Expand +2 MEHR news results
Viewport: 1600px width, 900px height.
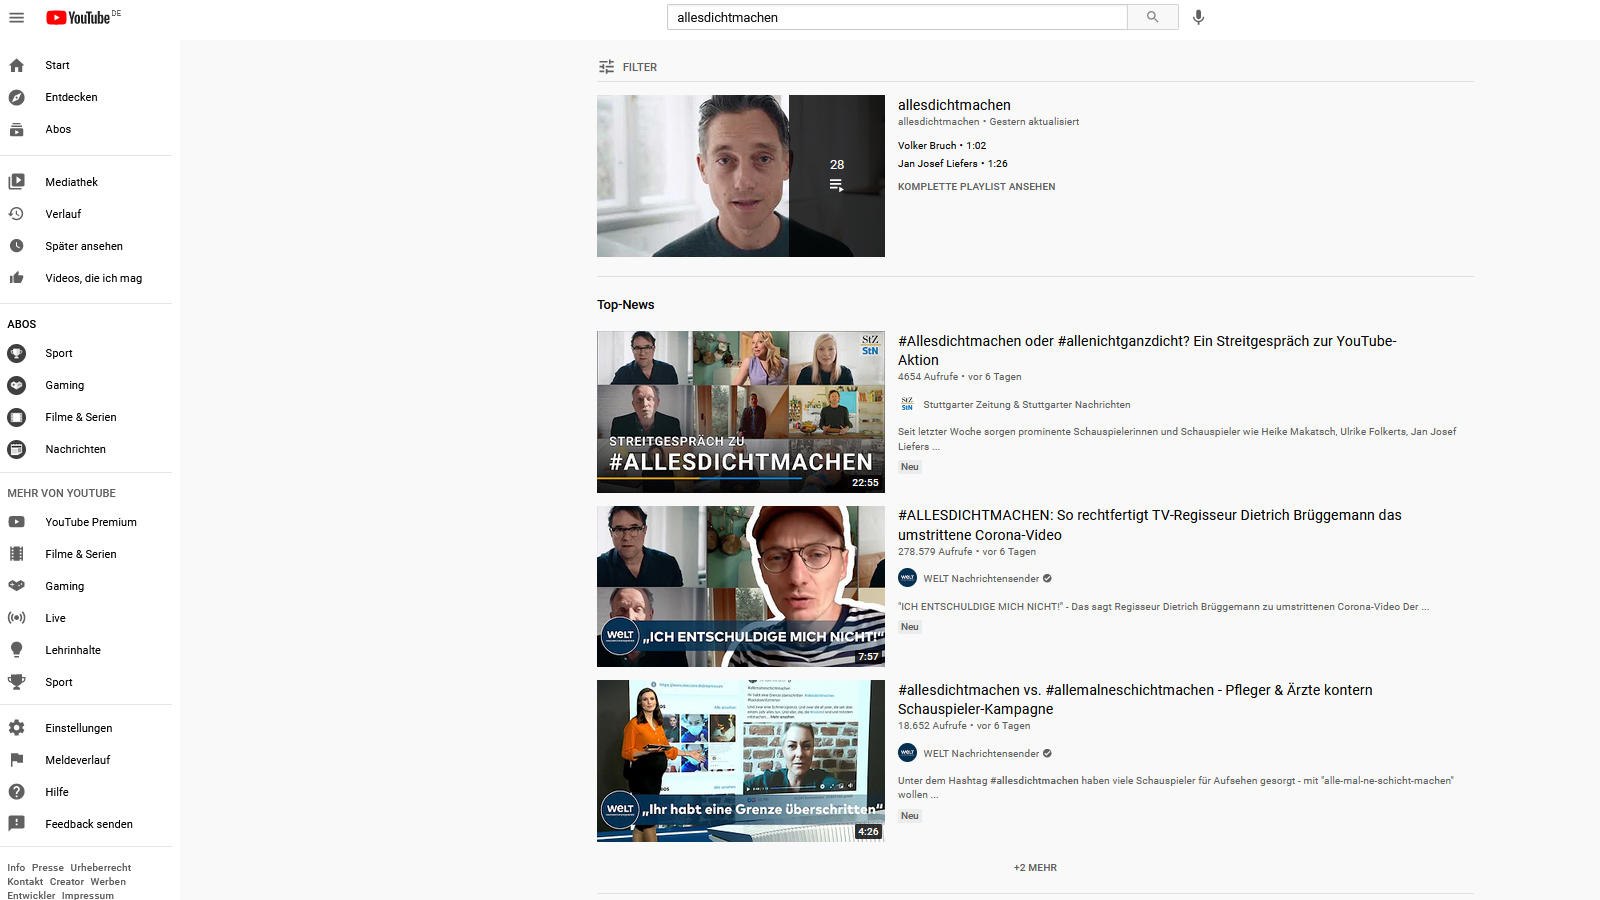pyautogui.click(x=1035, y=868)
